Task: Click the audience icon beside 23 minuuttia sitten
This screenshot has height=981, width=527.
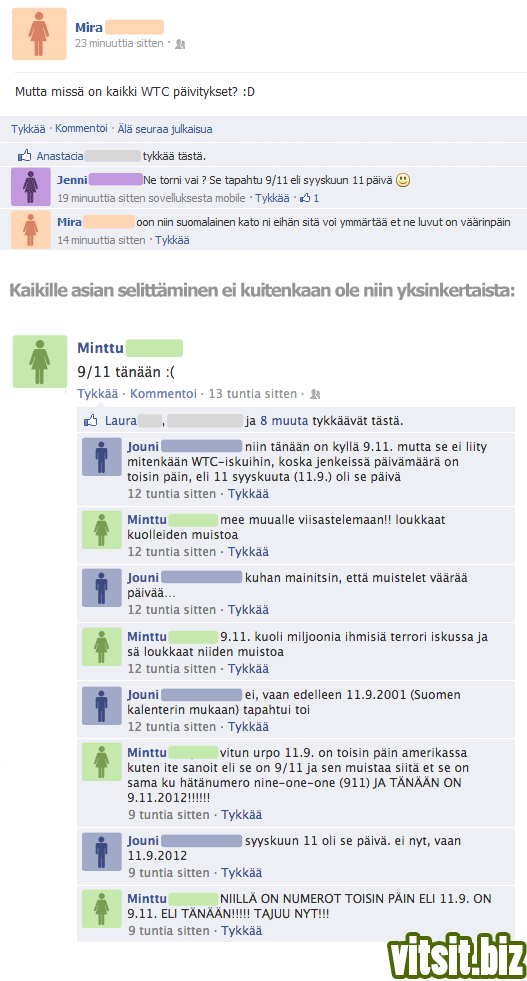Action: pos(180,44)
